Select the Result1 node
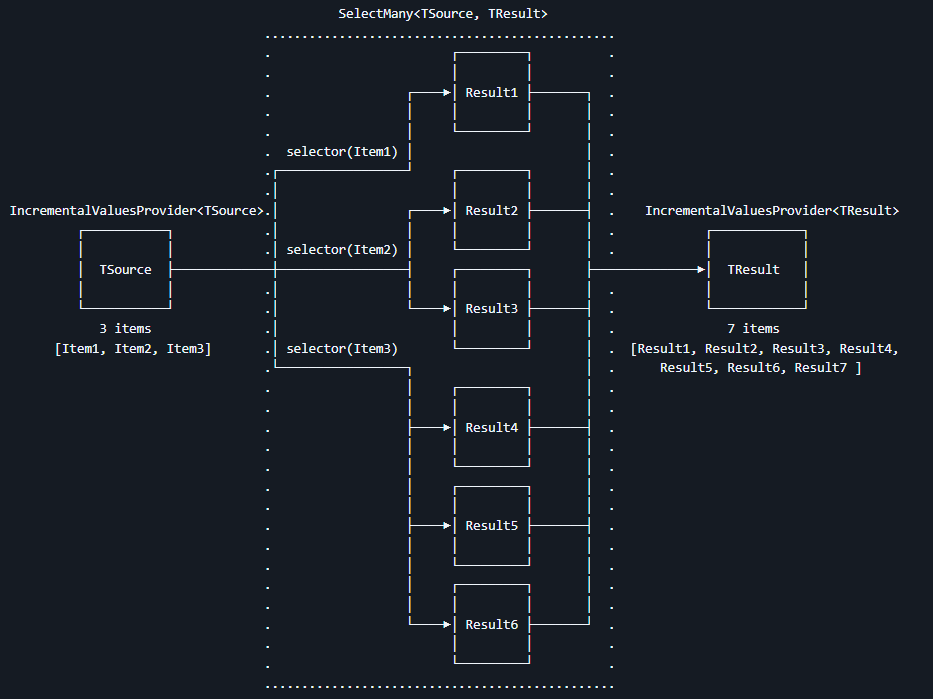The image size is (933, 699). 491,92
